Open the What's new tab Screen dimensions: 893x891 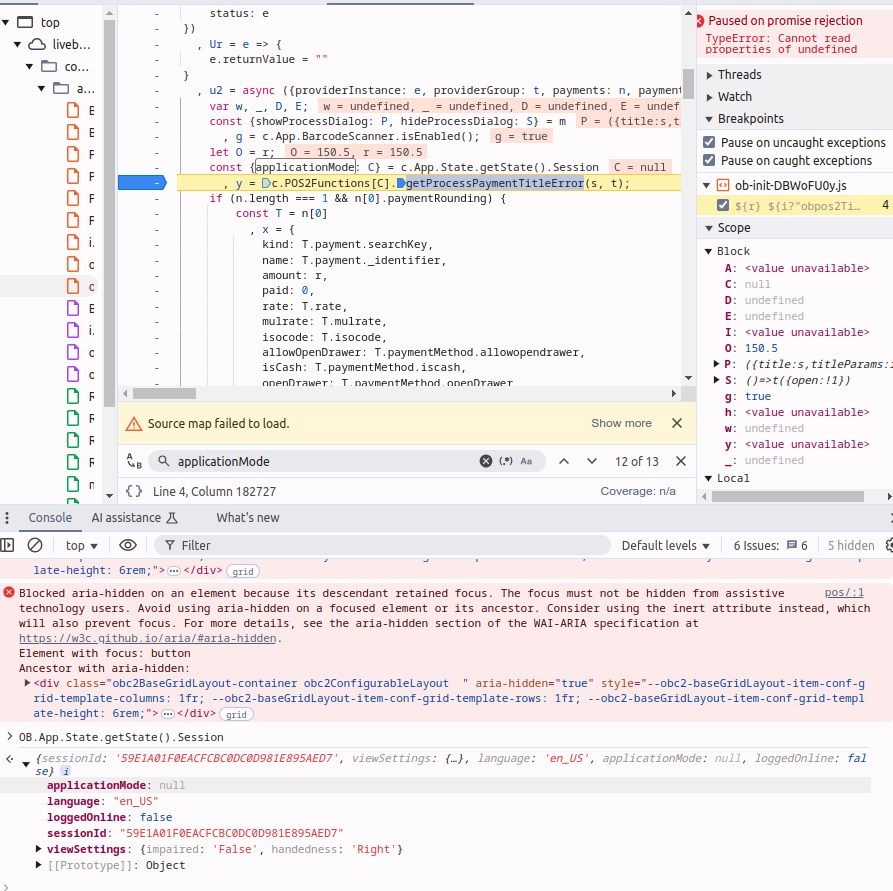point(248,518)
